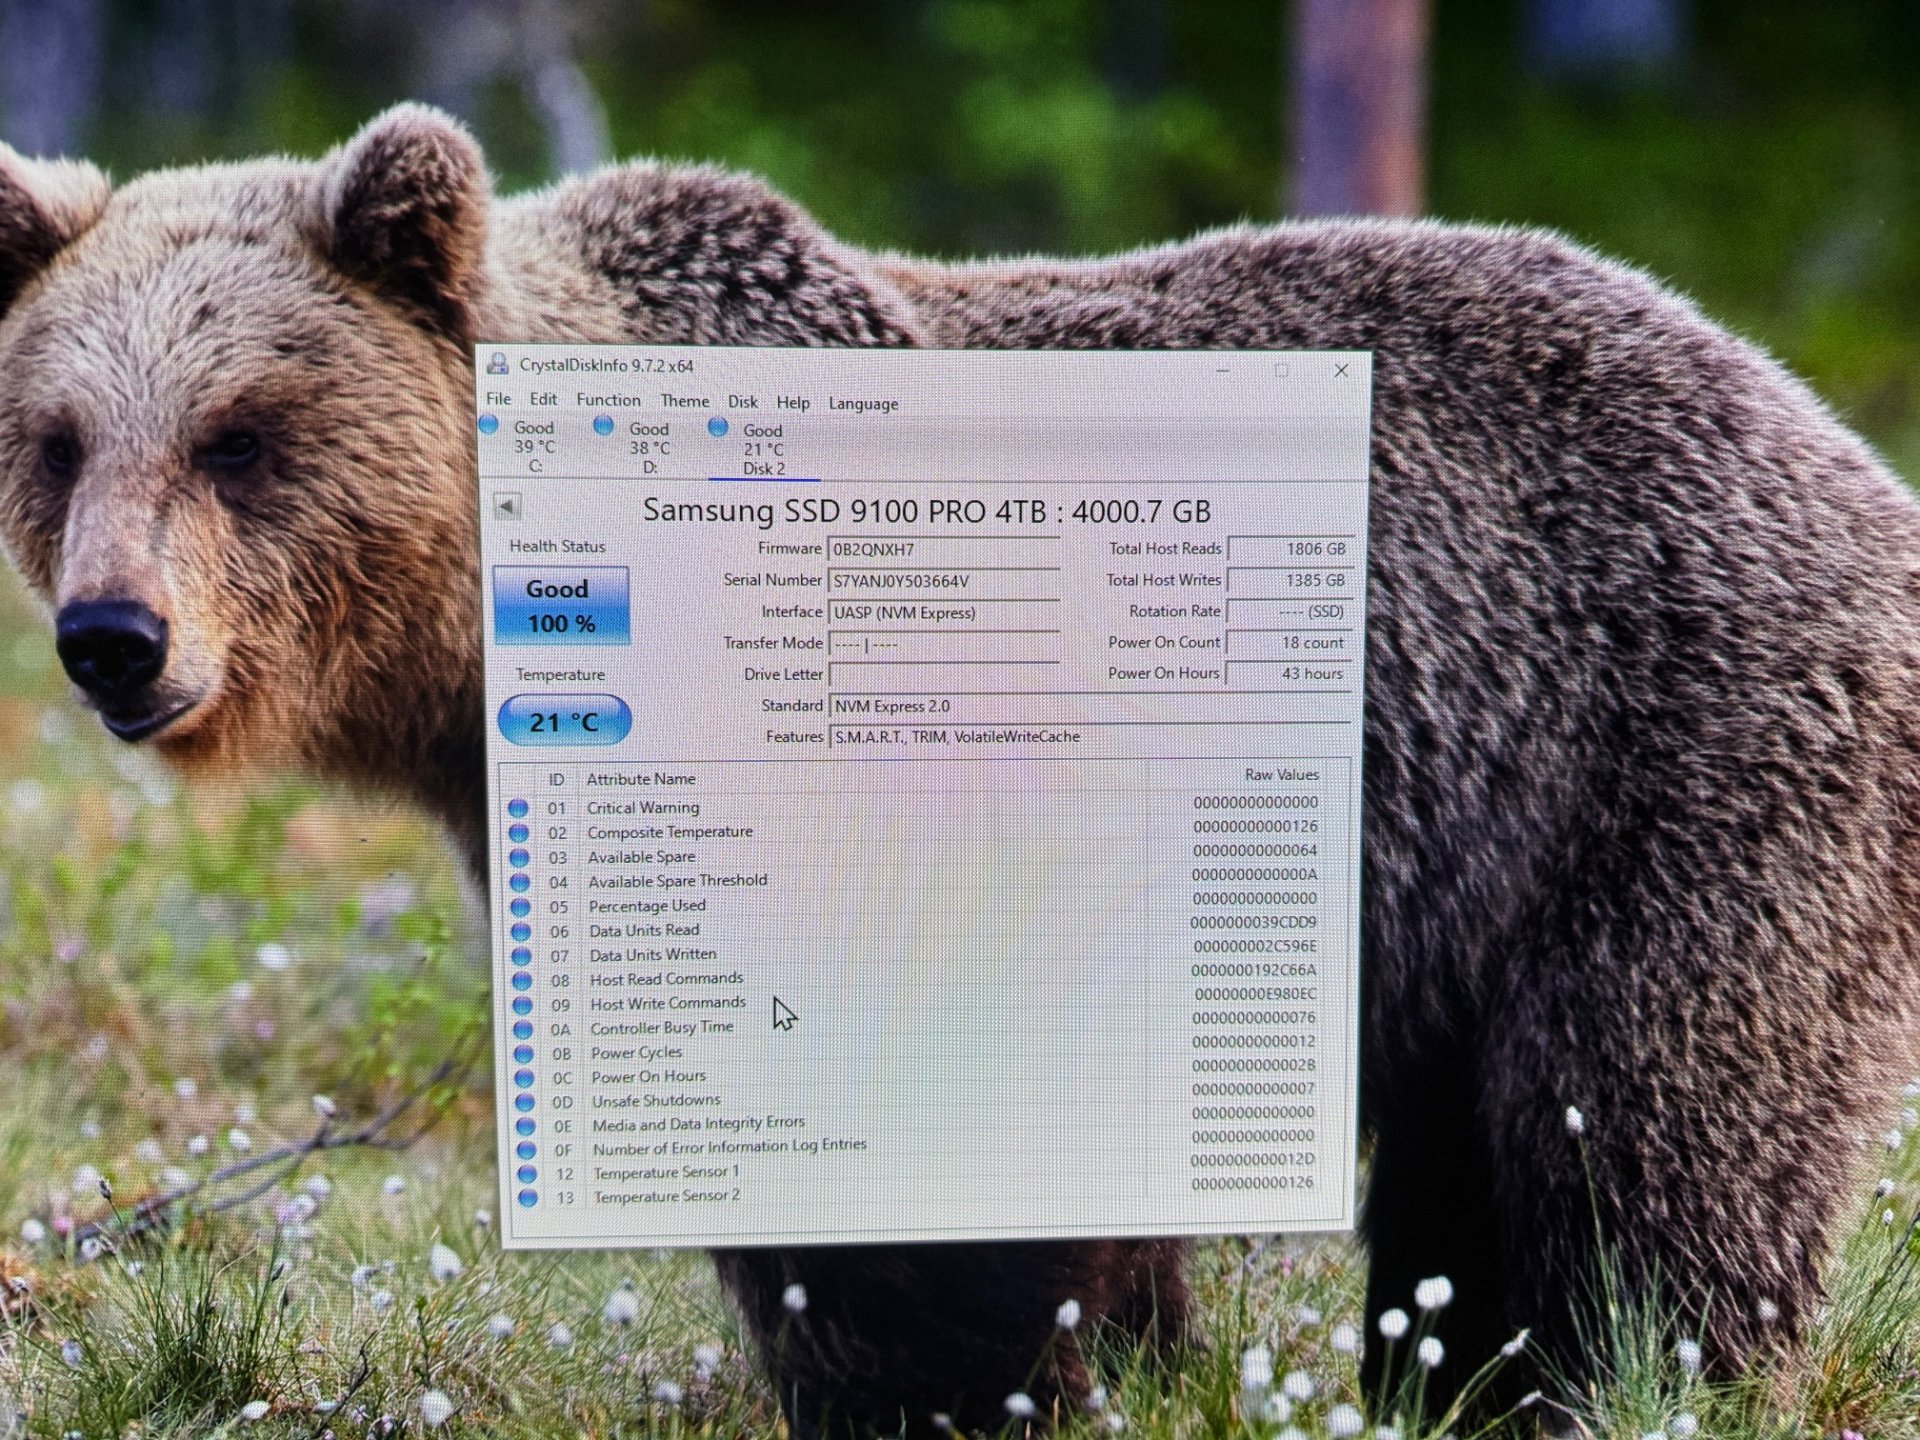Click the previous disk arrow button
This screenshot has height=1440, width=1920.
pos(507,507)
